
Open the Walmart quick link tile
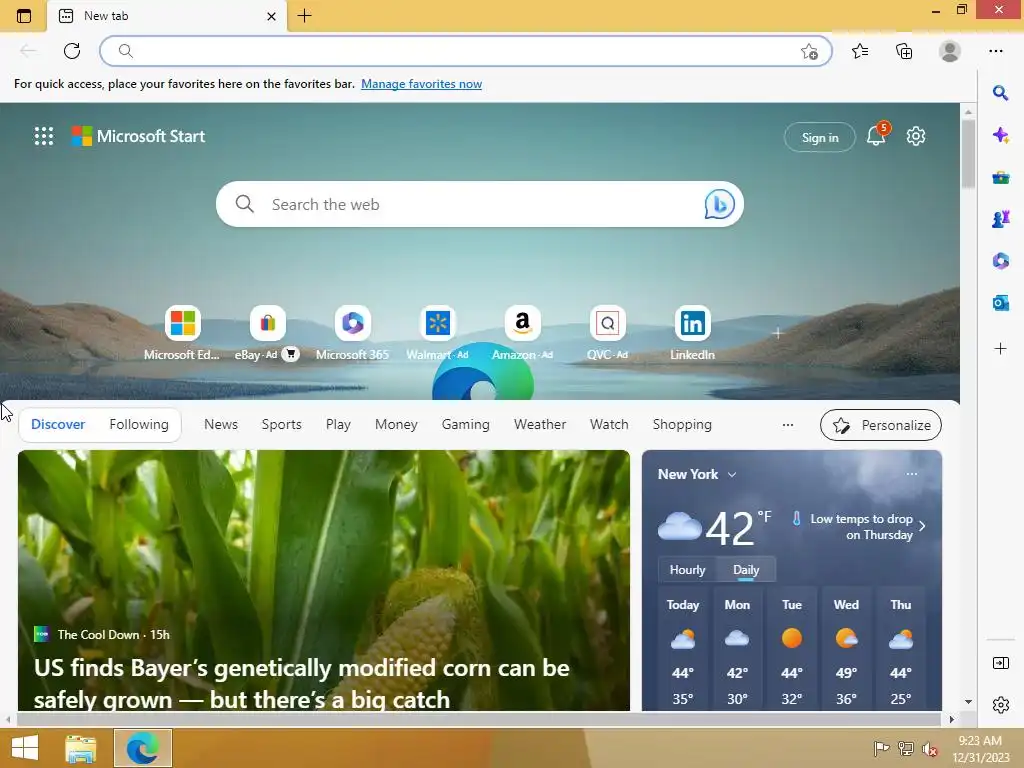tap(438, 332)
